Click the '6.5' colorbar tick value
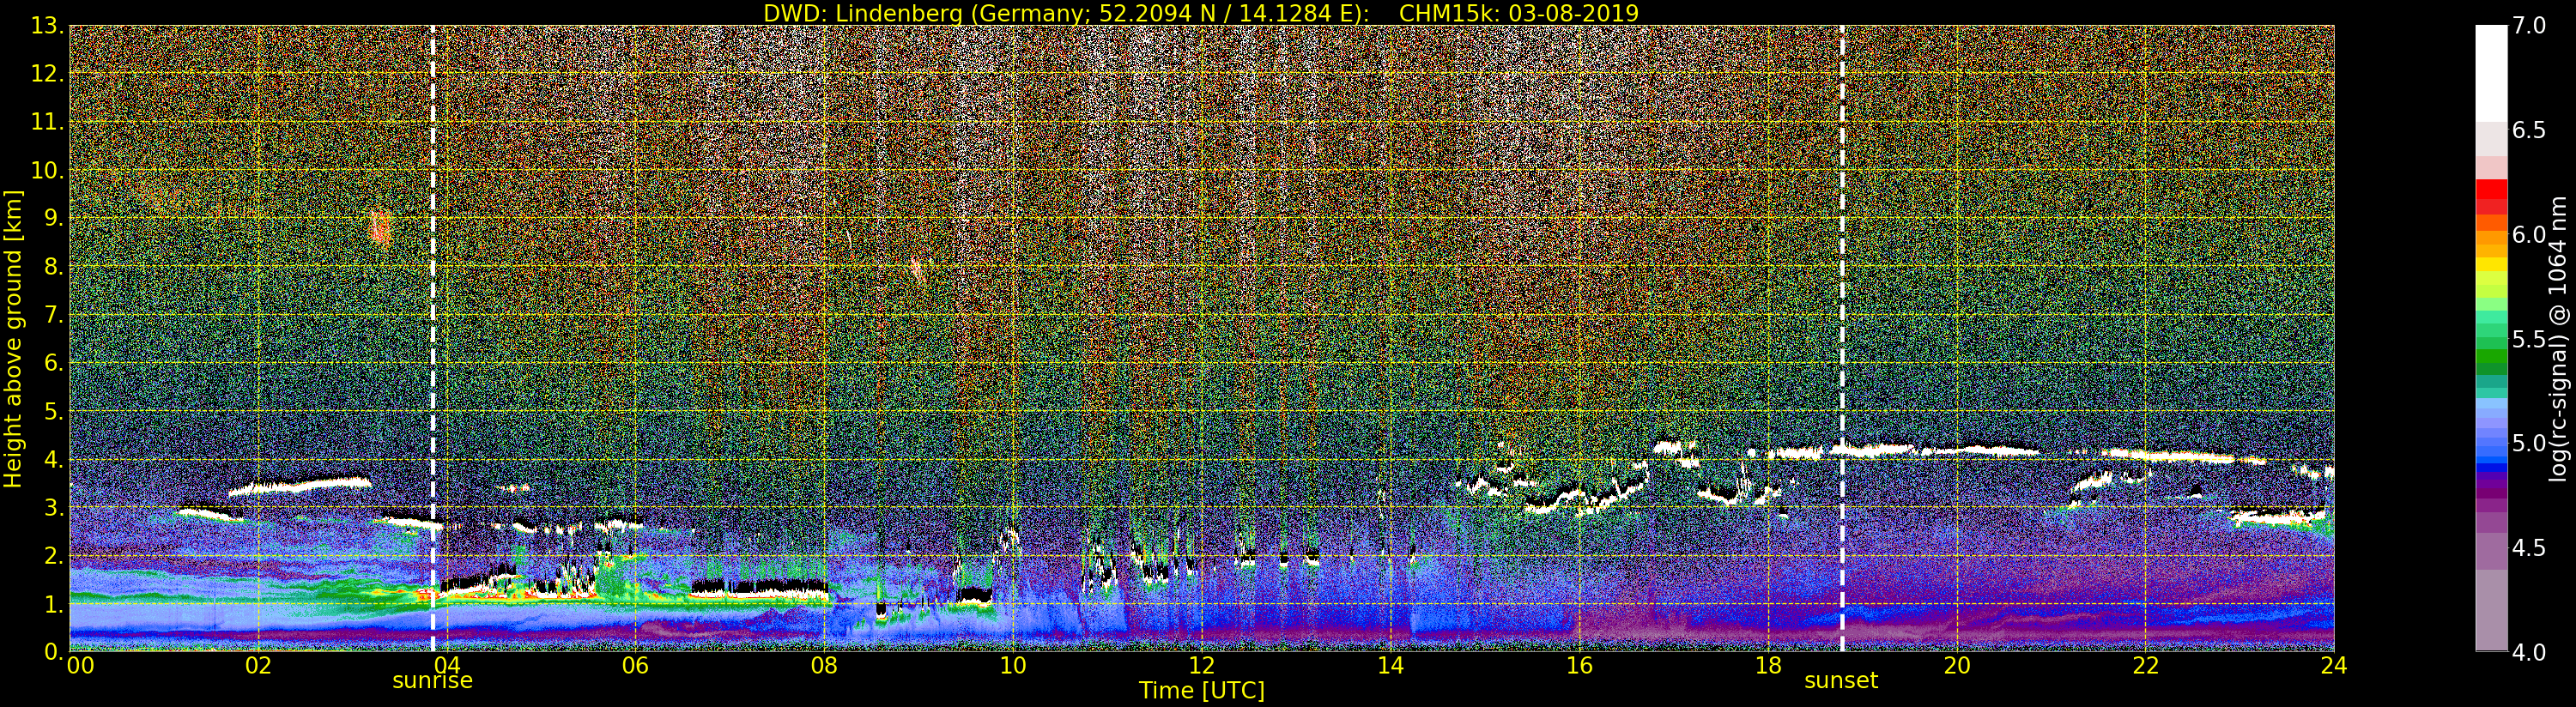 pyautogui.click(x=2529, y=131)
